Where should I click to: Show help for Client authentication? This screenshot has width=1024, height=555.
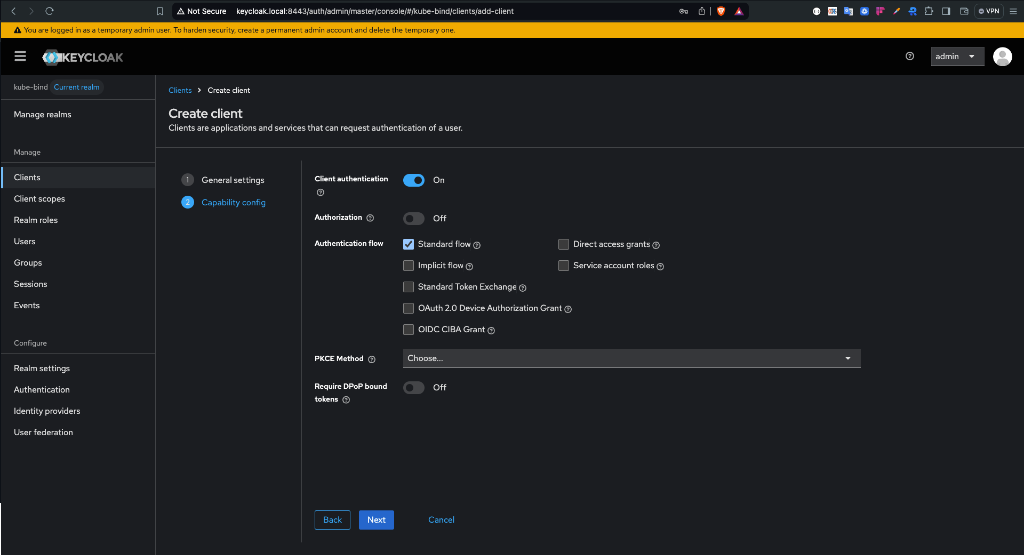point(320,193)
